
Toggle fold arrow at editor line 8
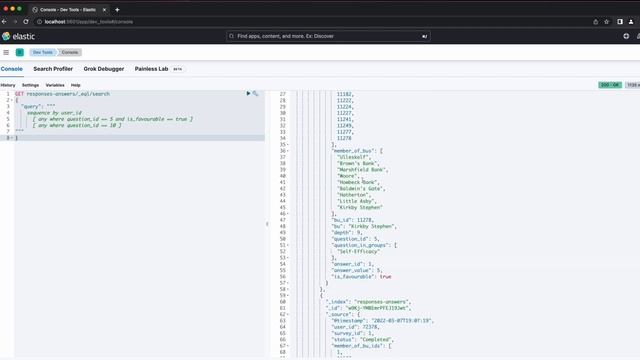pos(12,138)
